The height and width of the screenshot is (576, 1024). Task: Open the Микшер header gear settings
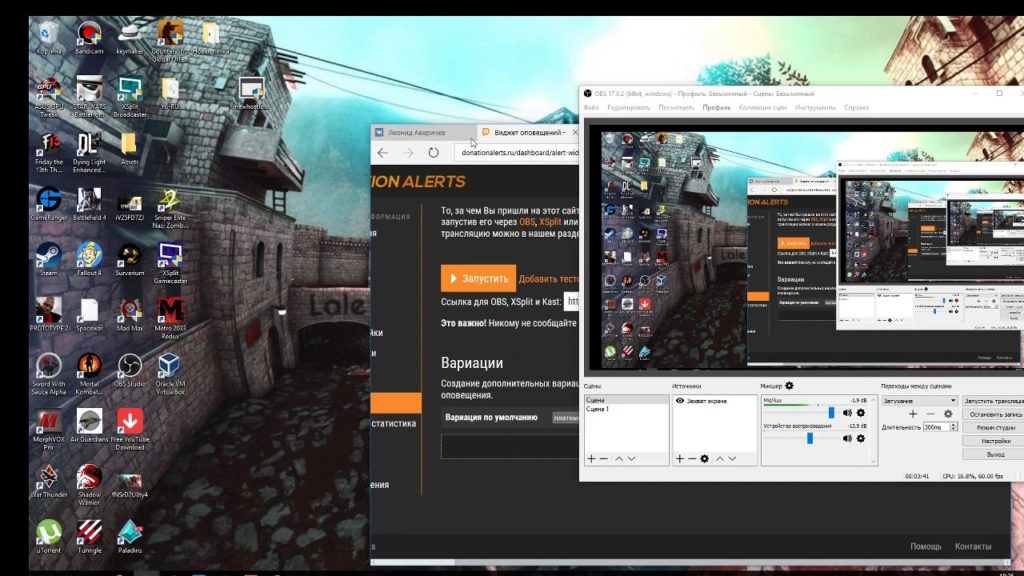[x=789, y=386]
